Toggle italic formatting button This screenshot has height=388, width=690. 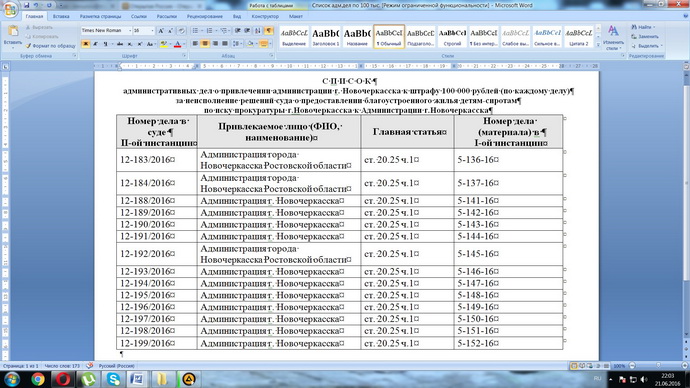tap(95, 44)
